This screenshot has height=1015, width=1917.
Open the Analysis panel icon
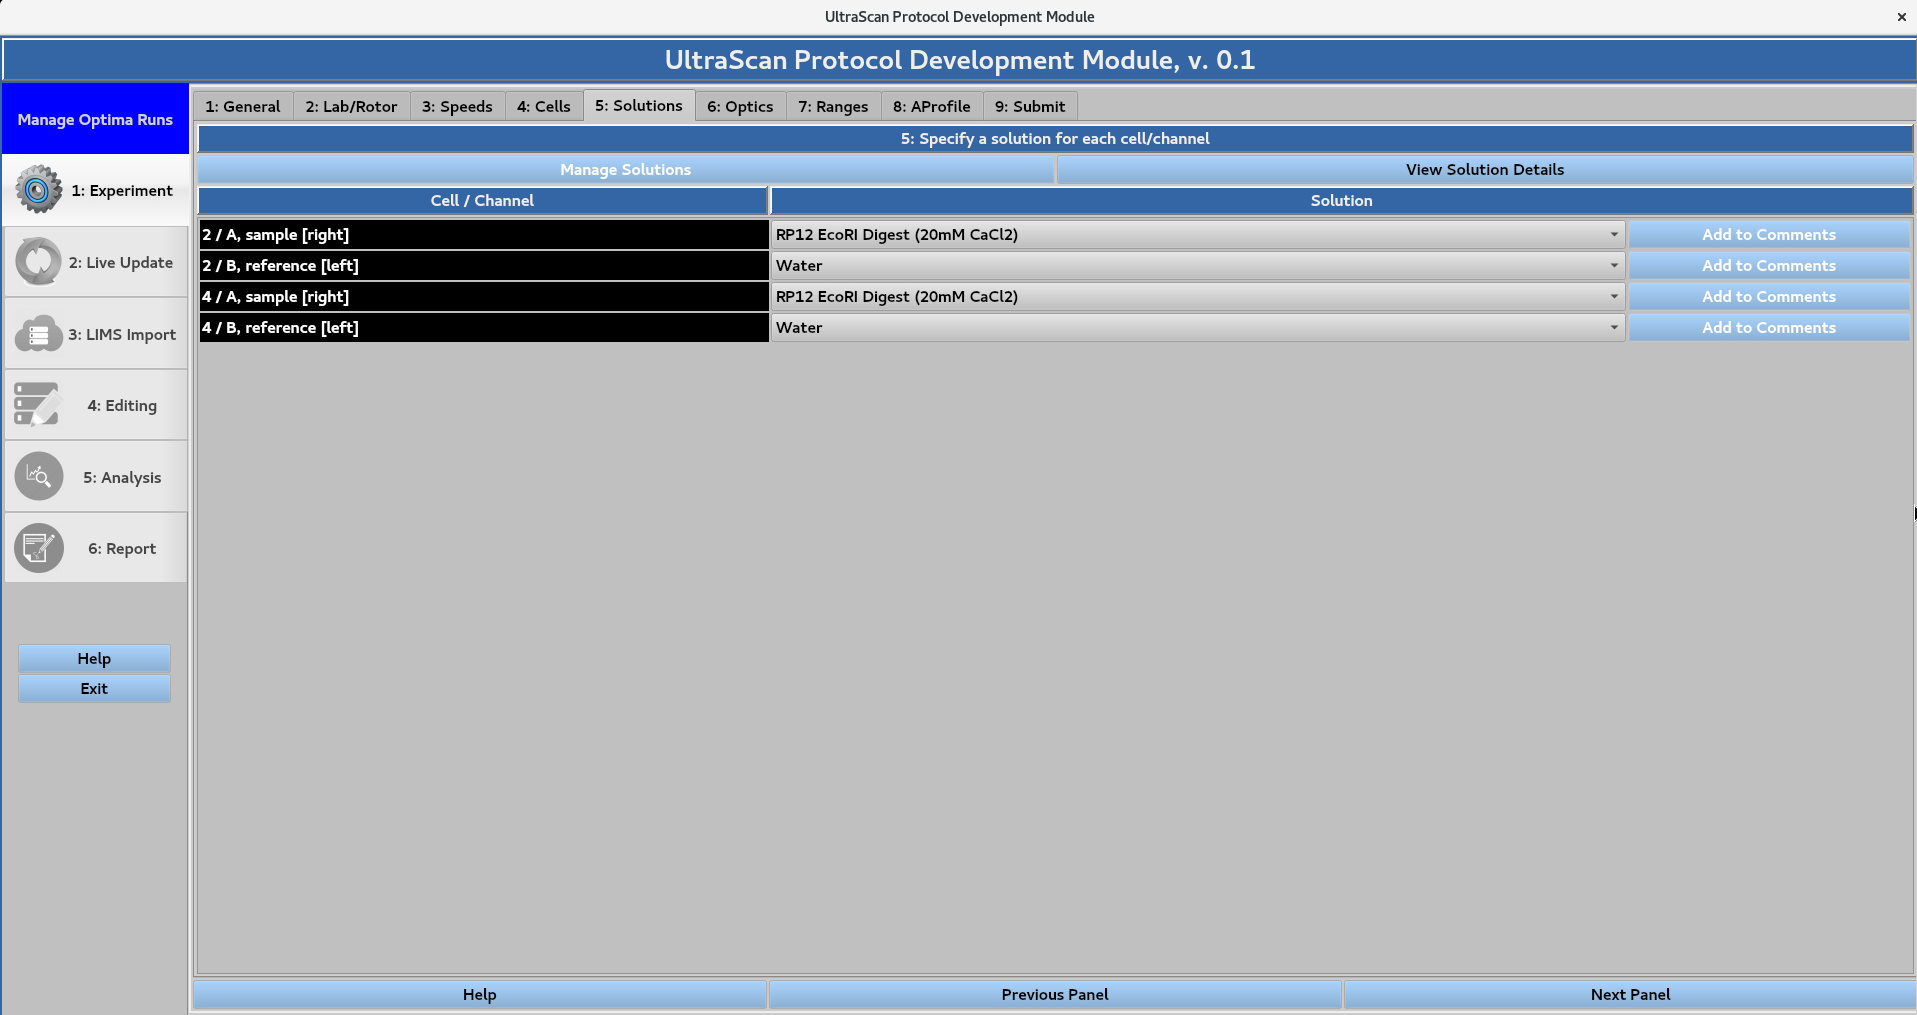pos(38,476)
